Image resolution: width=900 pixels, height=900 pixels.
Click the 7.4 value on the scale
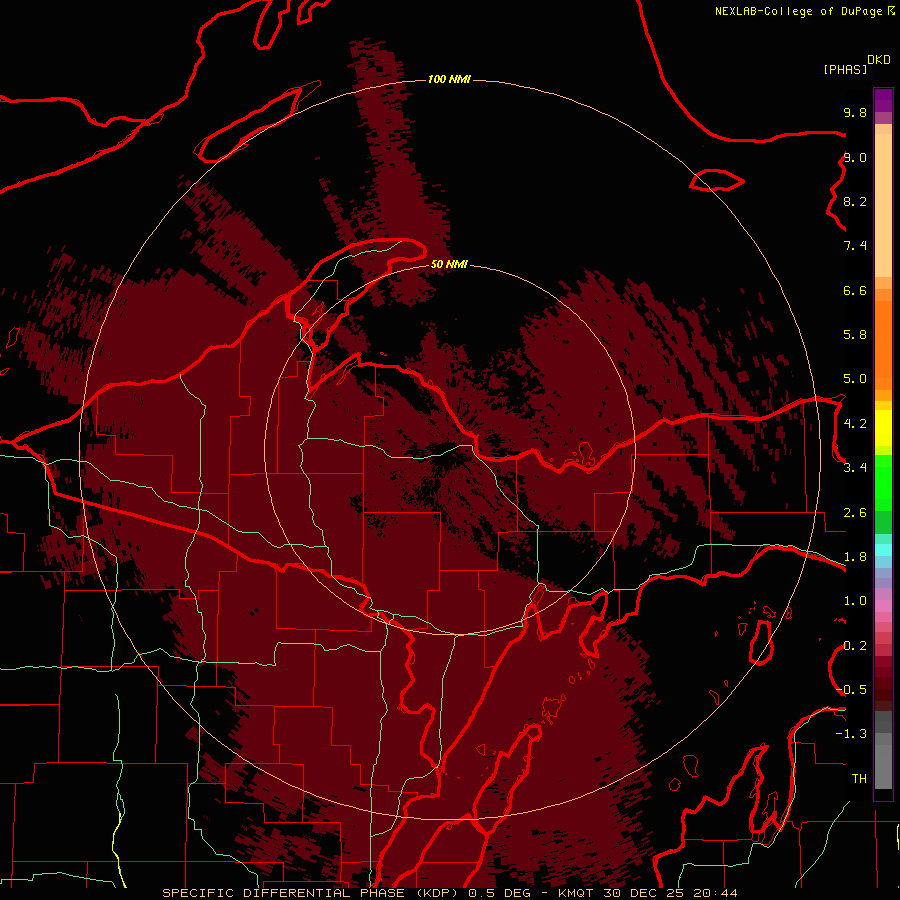855,246
